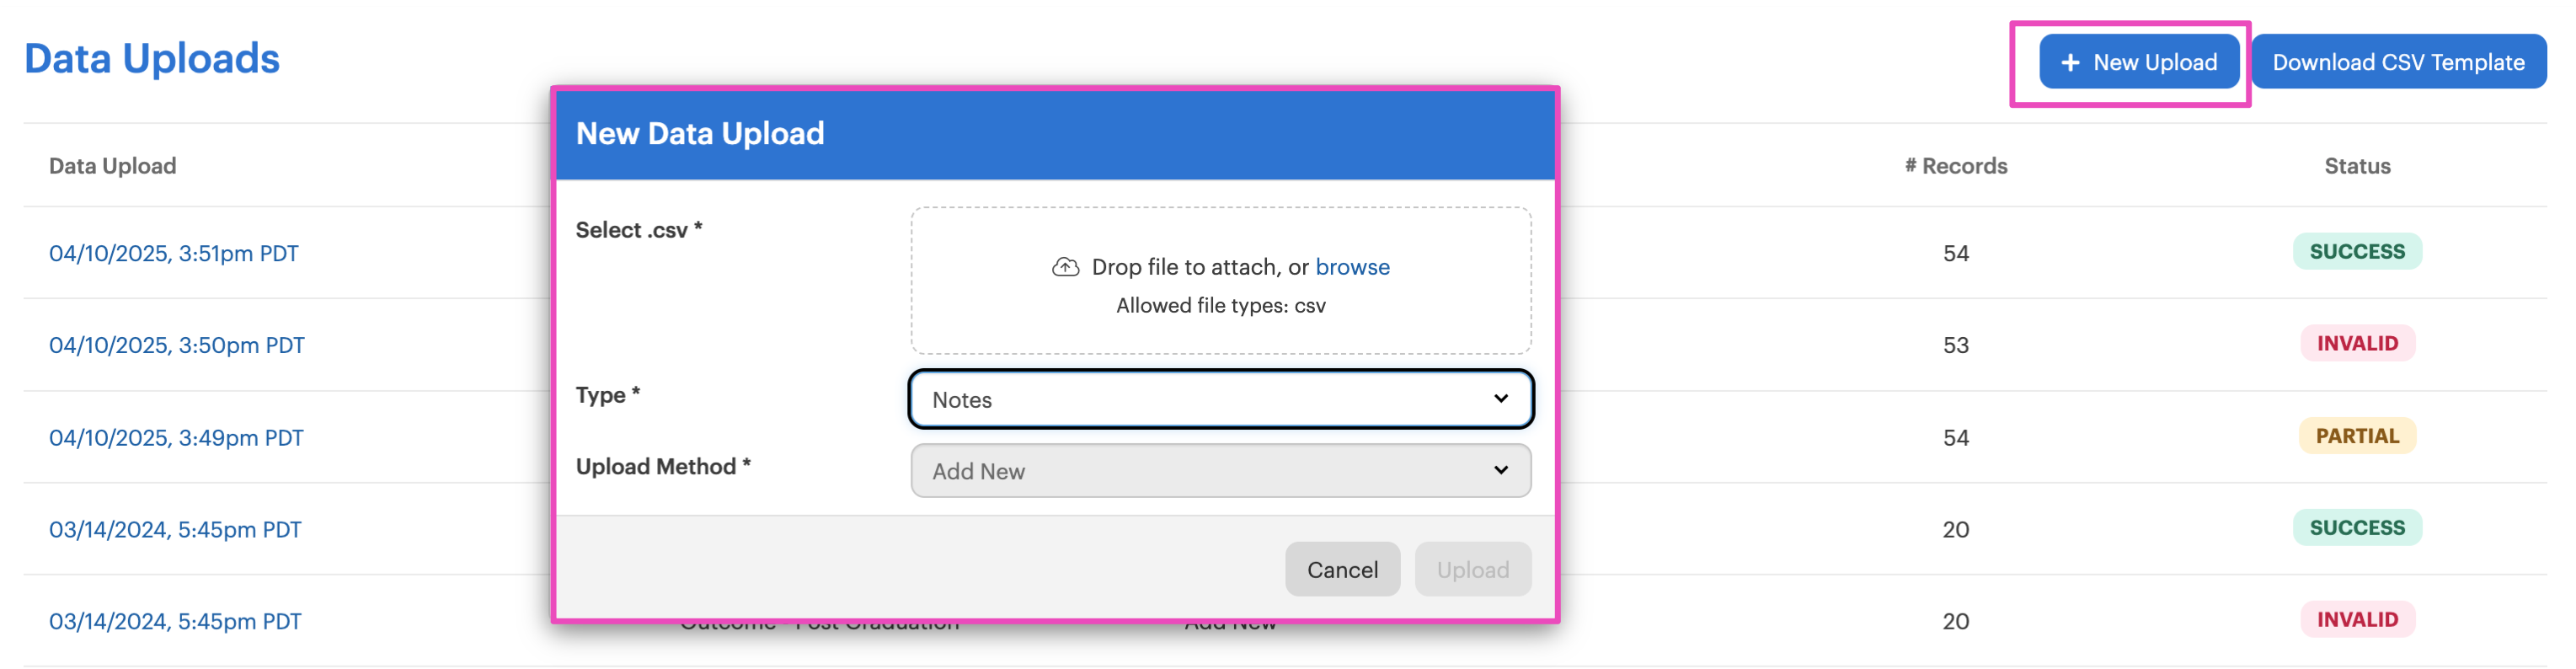
Task: Click the csv file drop zone
Action: (x=1220, y=281)
